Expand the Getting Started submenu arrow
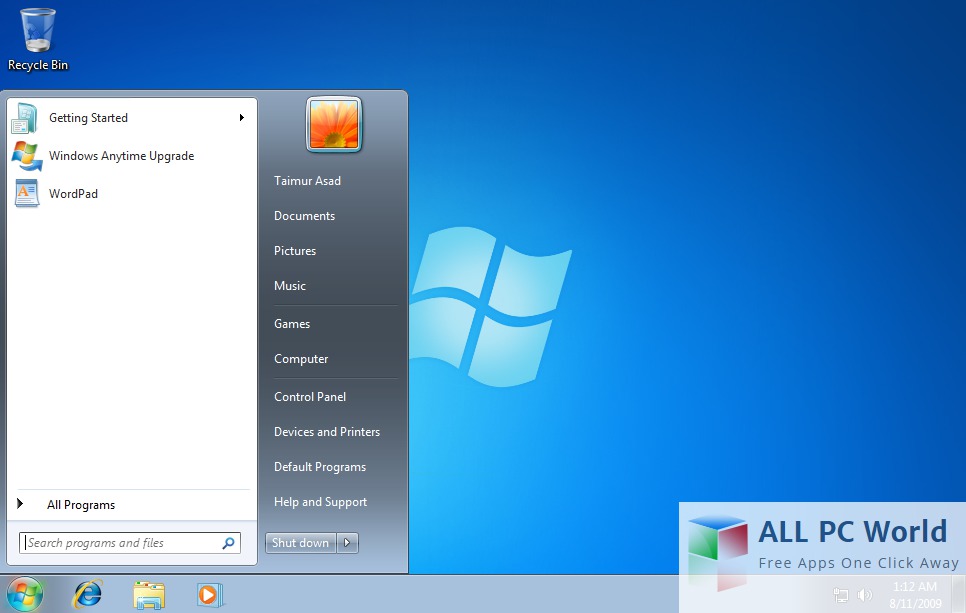Image resolution: width=966 pixels, height=613 pixels. click(x=242, y=118)
